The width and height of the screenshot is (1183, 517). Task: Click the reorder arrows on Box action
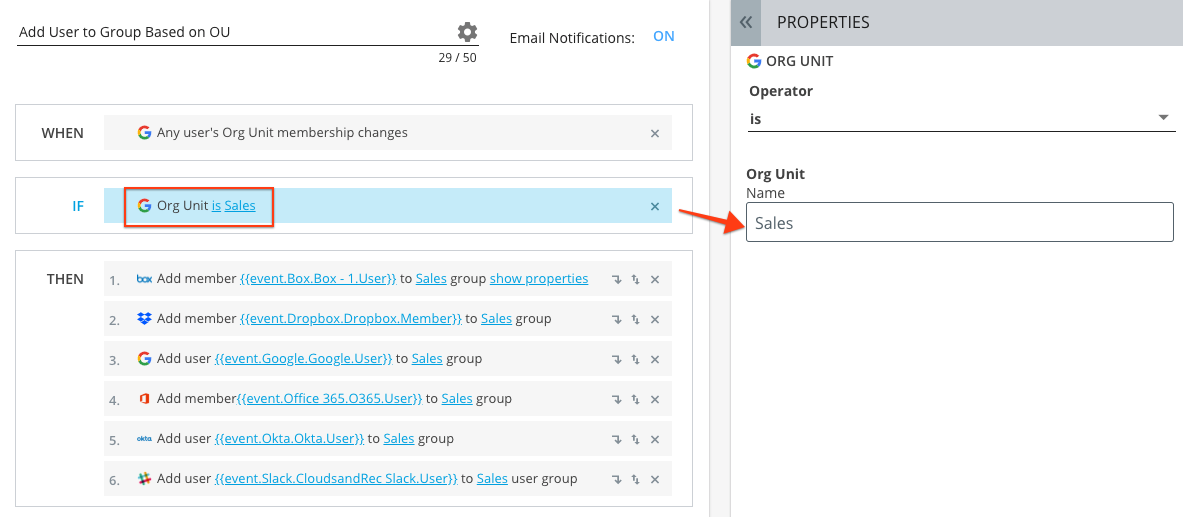(635, 280)
